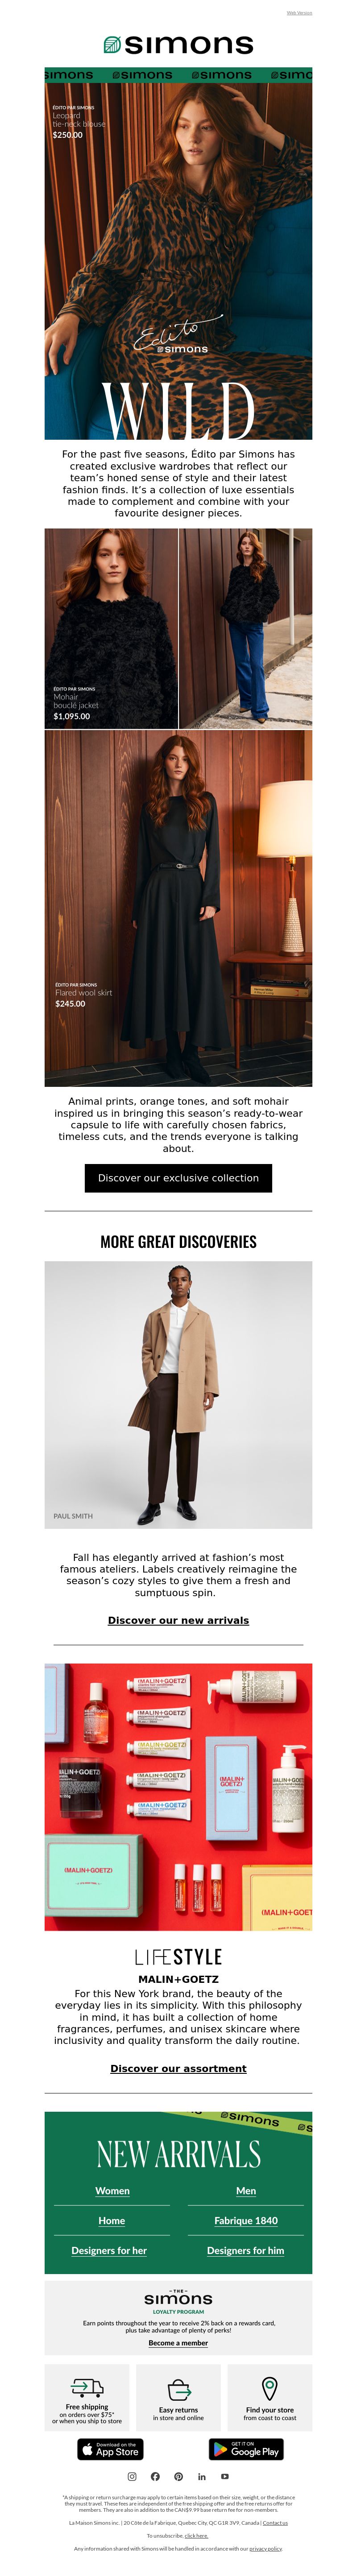This screenshot has width=357, height=2576.
Task: Open the Simons YouTube icon
Action: point(224,2476)
